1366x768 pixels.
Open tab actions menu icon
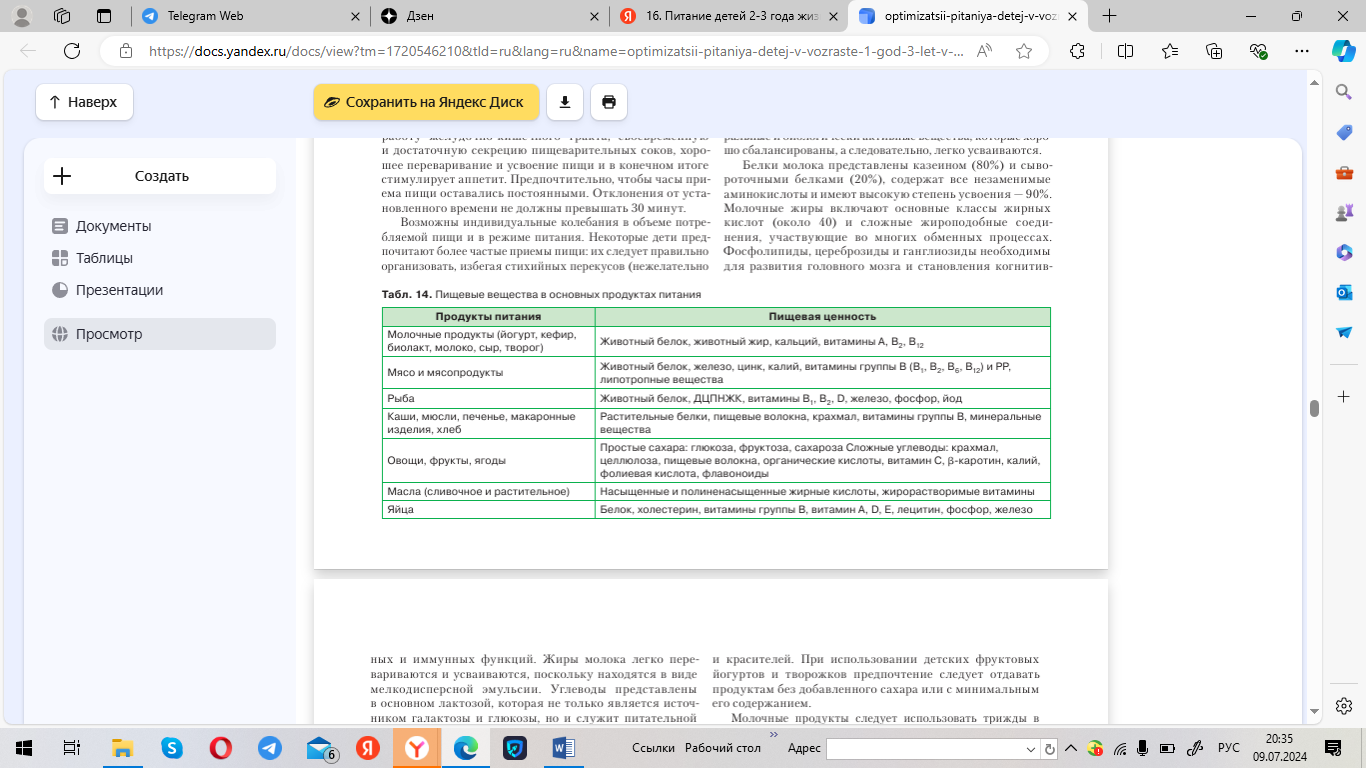[104, 16]
